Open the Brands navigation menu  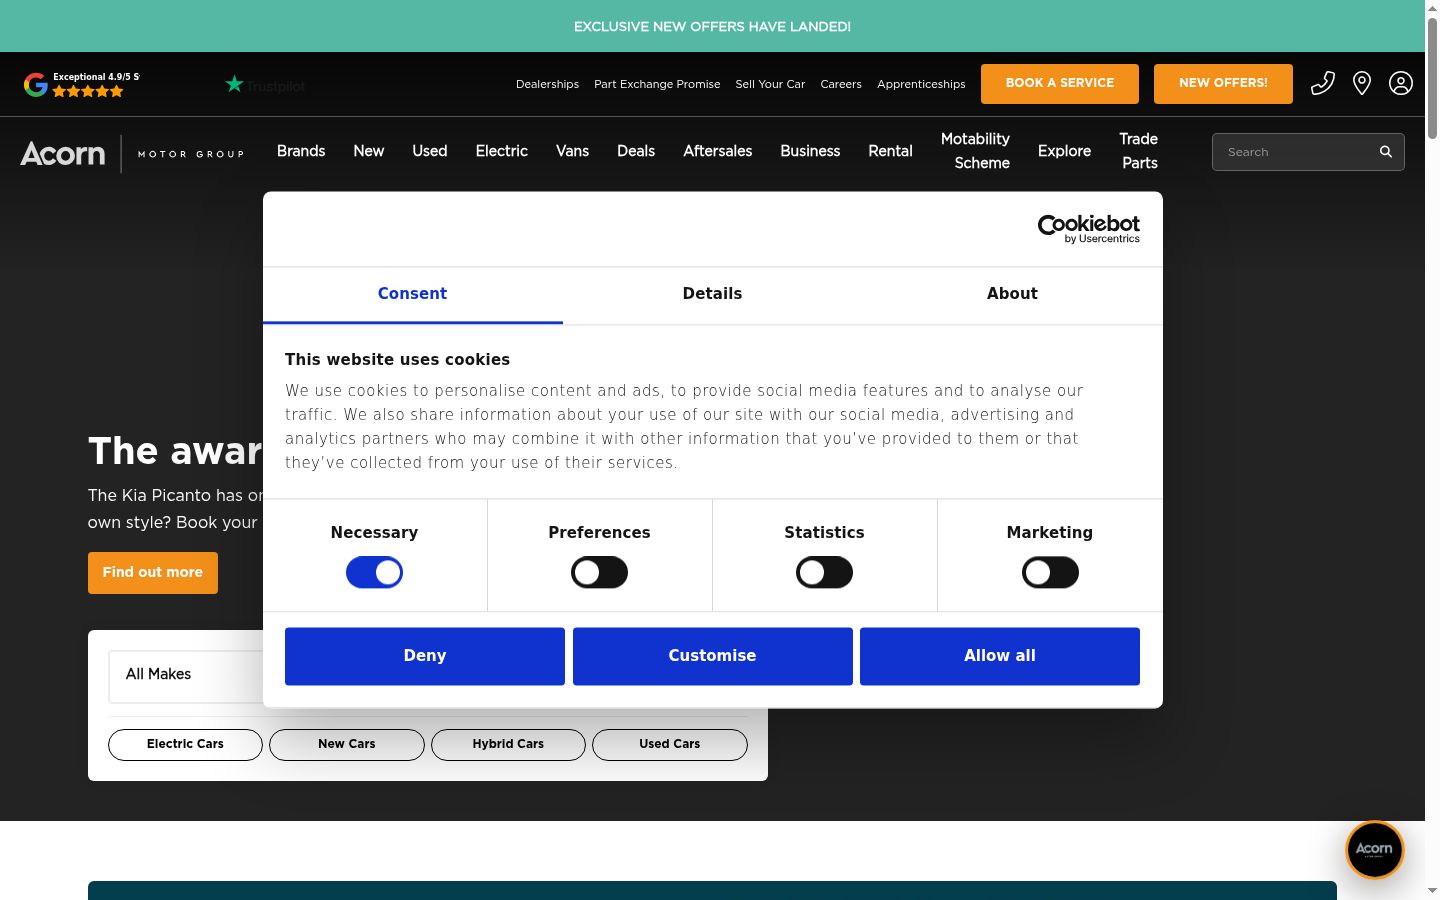[301, 151]
